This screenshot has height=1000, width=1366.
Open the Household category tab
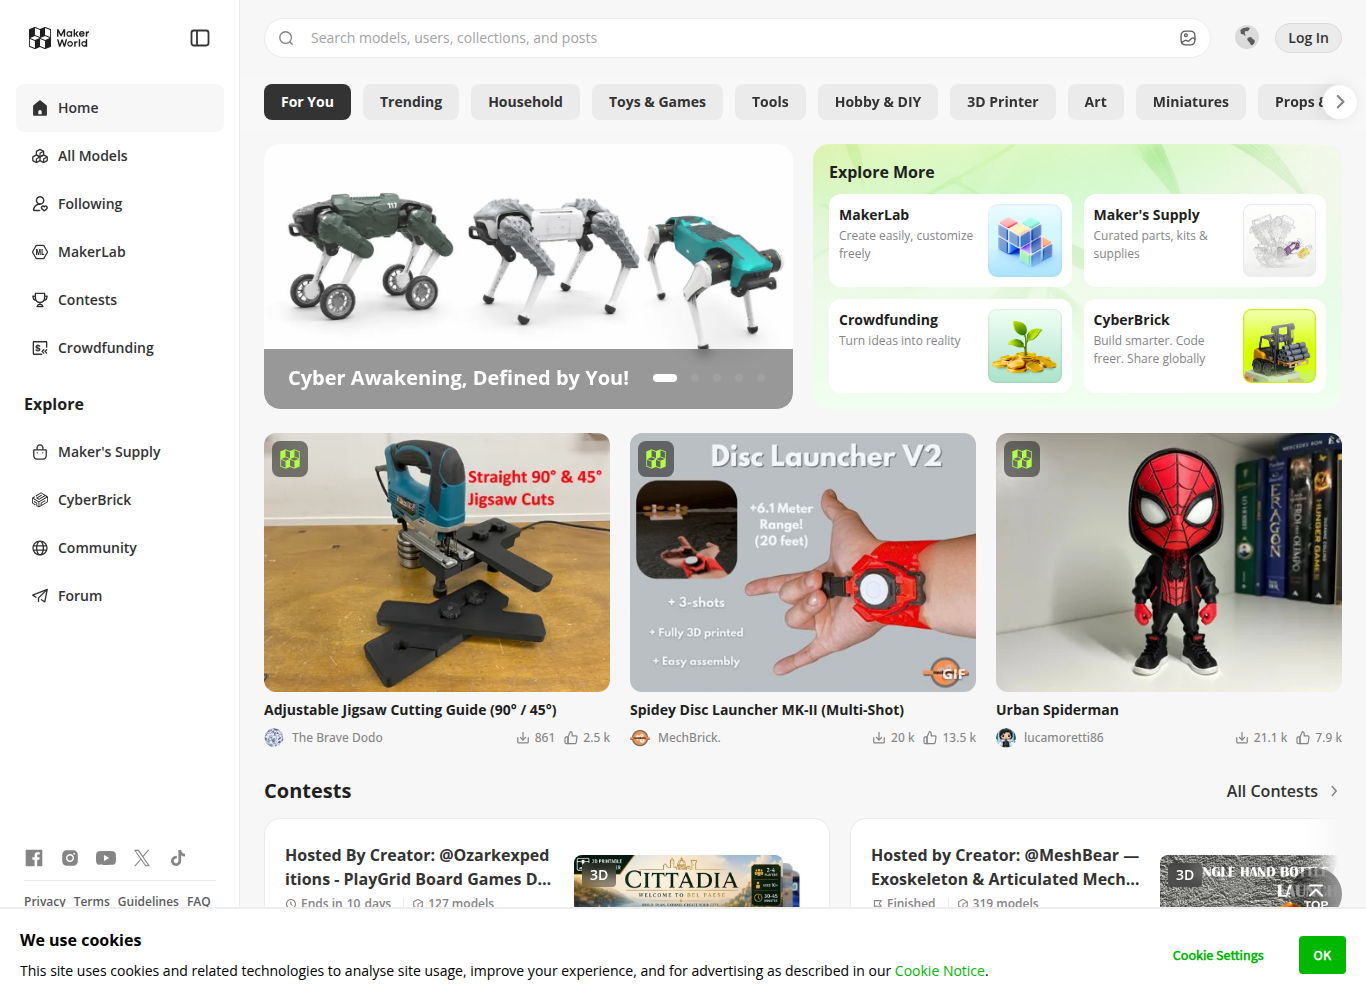click(525, 102)
